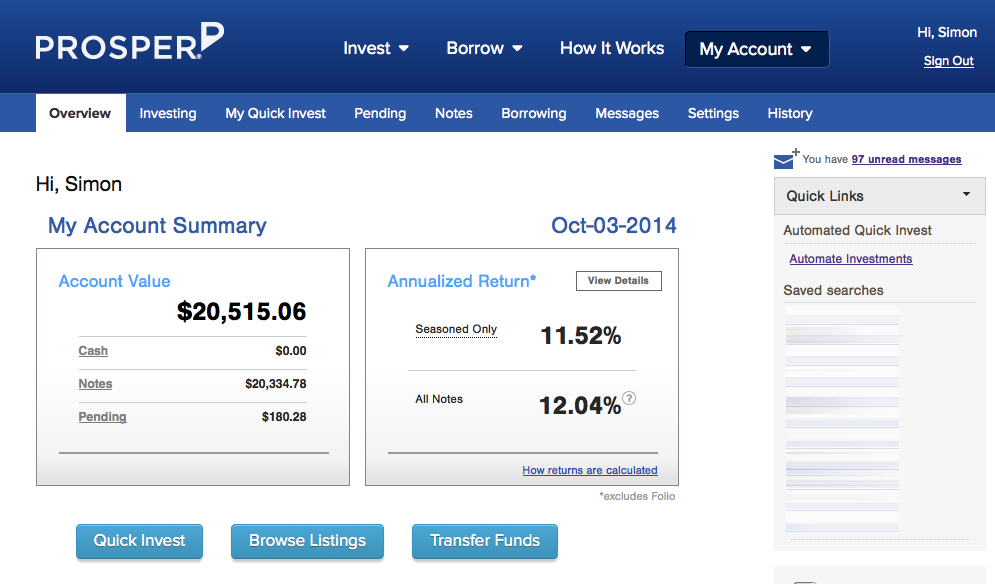Viewport: 995px width, 584px height.
Task: Click the Quick Invest button
Action: click(140, 541)
